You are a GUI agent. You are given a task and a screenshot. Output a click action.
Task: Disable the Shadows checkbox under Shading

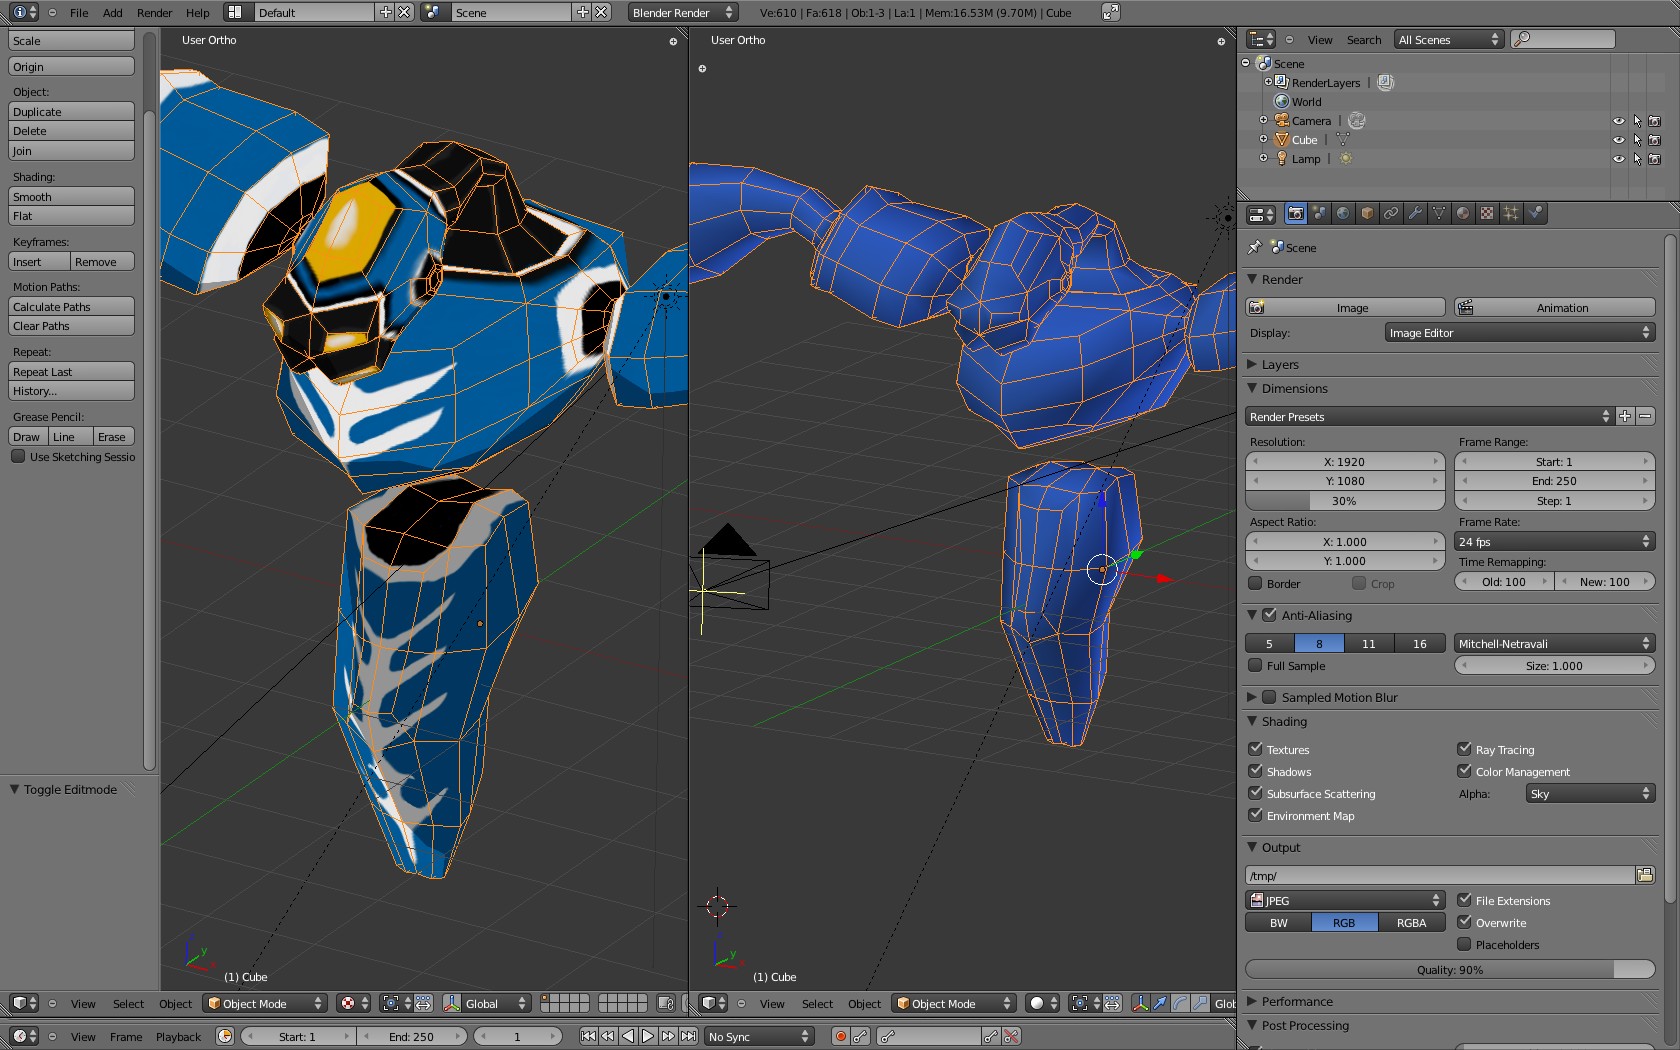[x=1256, y=771]
